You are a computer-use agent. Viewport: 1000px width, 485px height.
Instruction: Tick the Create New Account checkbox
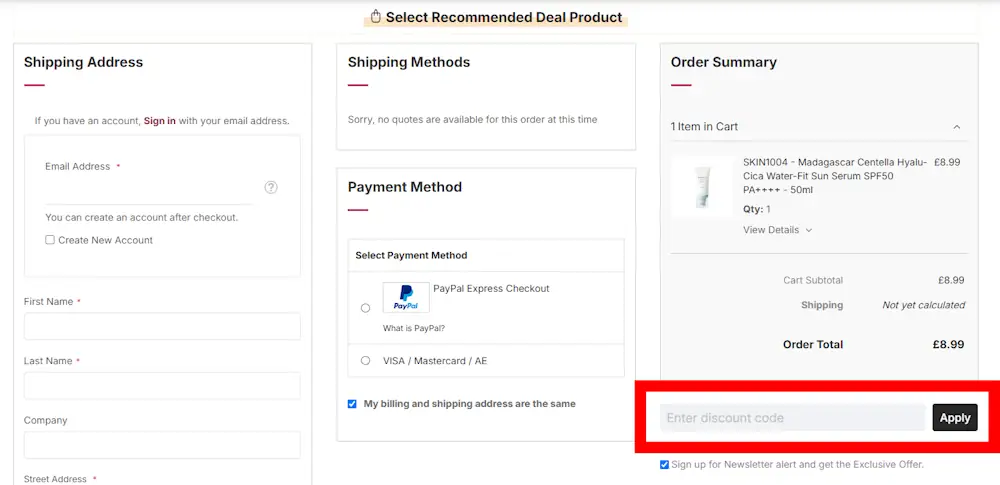click(x=50, y=240)
